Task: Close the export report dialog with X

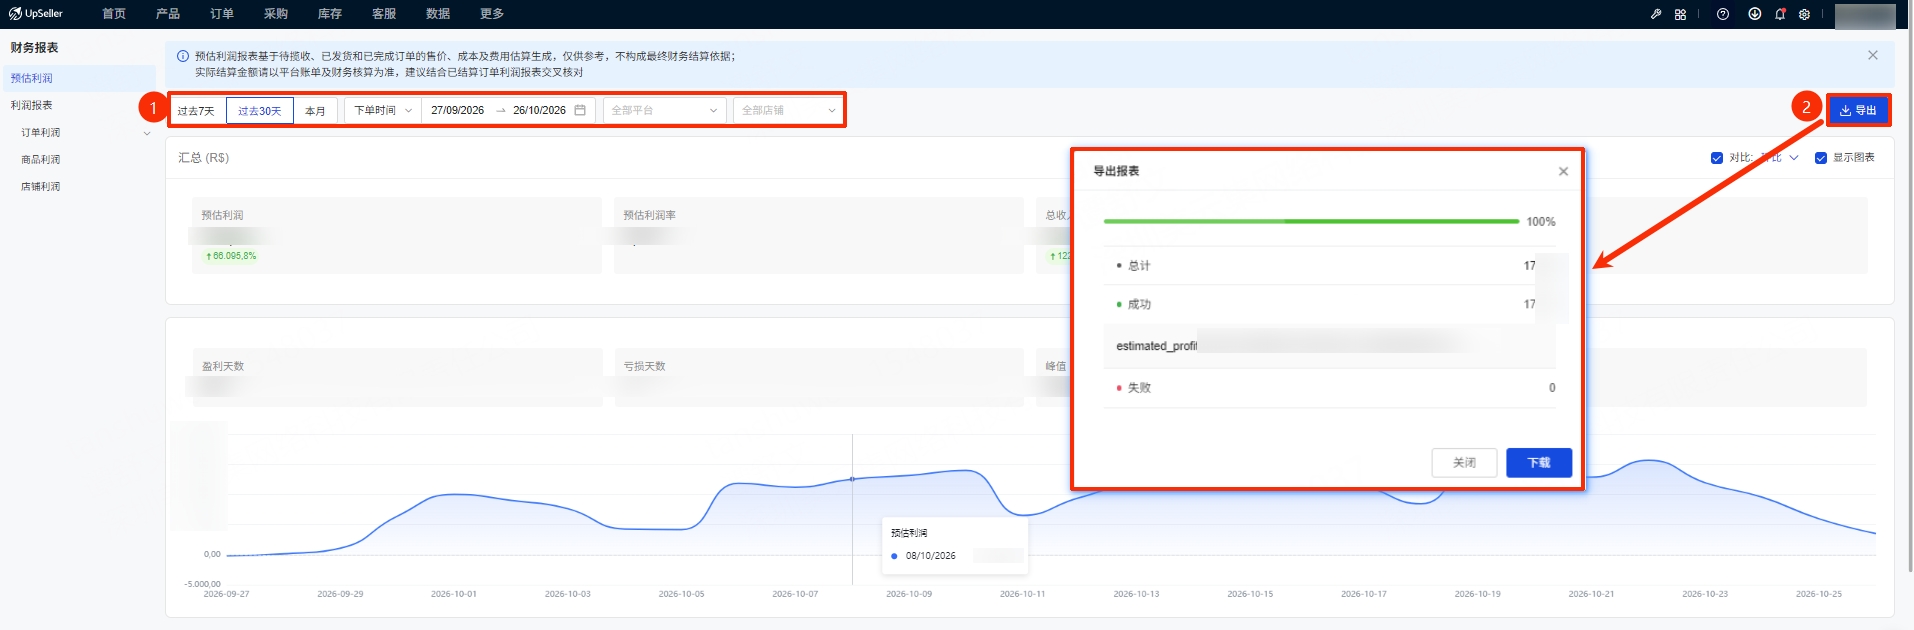Action: [1563, 171]
